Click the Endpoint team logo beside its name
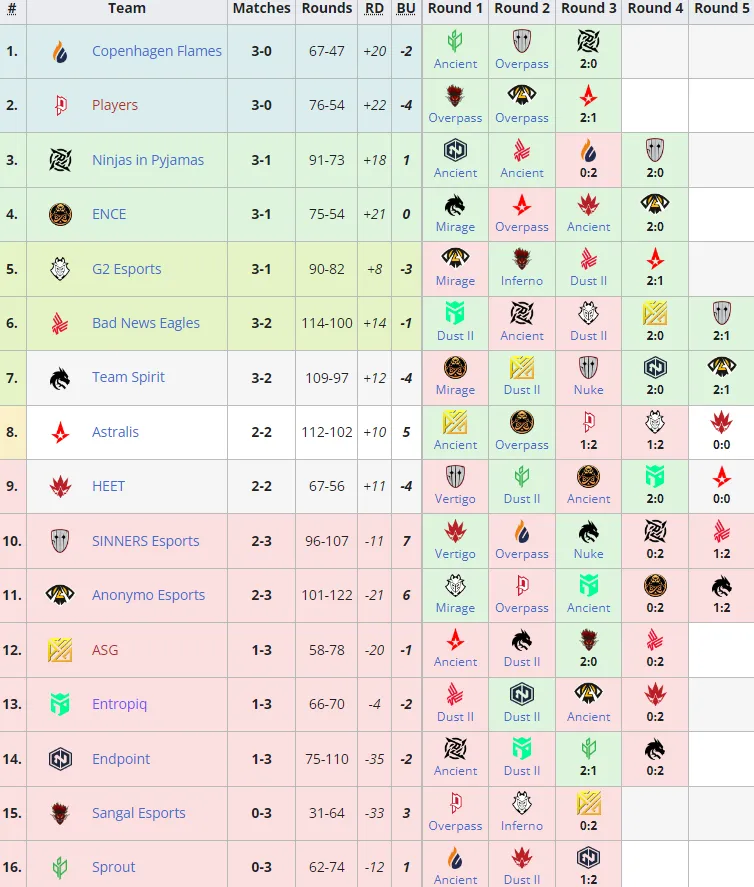This screenshot has width=754, height=887. coord(60,759)
